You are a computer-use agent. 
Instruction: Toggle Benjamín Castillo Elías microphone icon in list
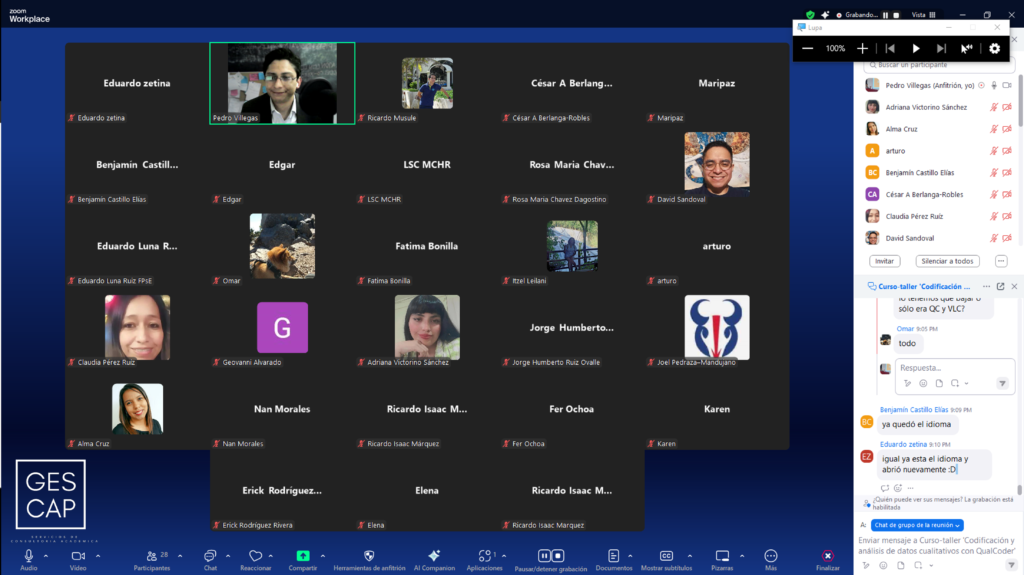[x=993, y=172]
